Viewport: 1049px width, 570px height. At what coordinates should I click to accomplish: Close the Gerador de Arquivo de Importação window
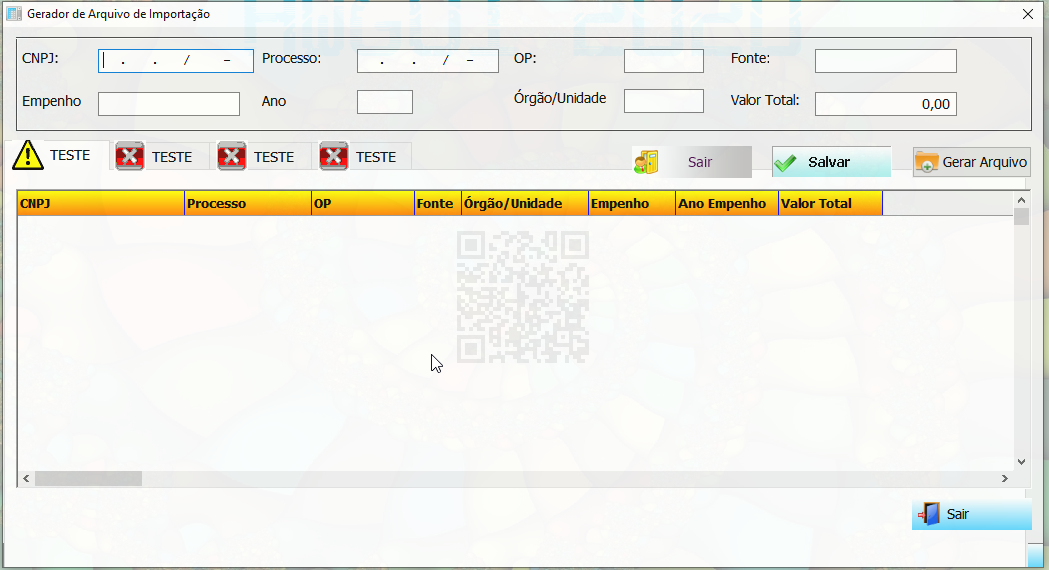click(1028, 14)
